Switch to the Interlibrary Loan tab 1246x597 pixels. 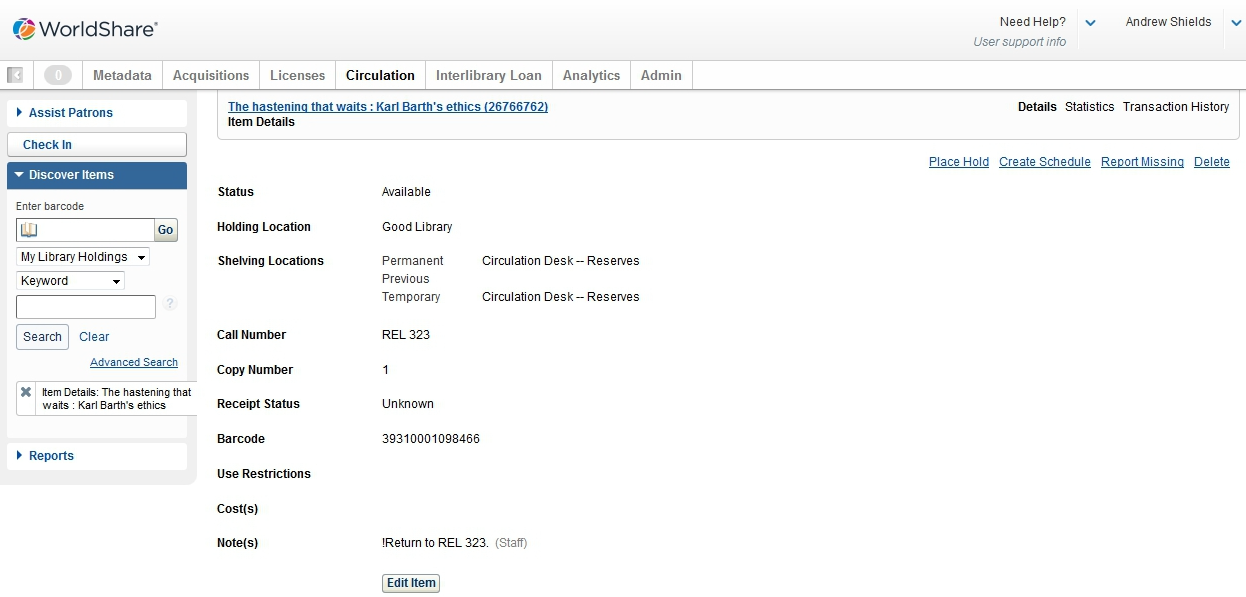(x=488, y=75)
